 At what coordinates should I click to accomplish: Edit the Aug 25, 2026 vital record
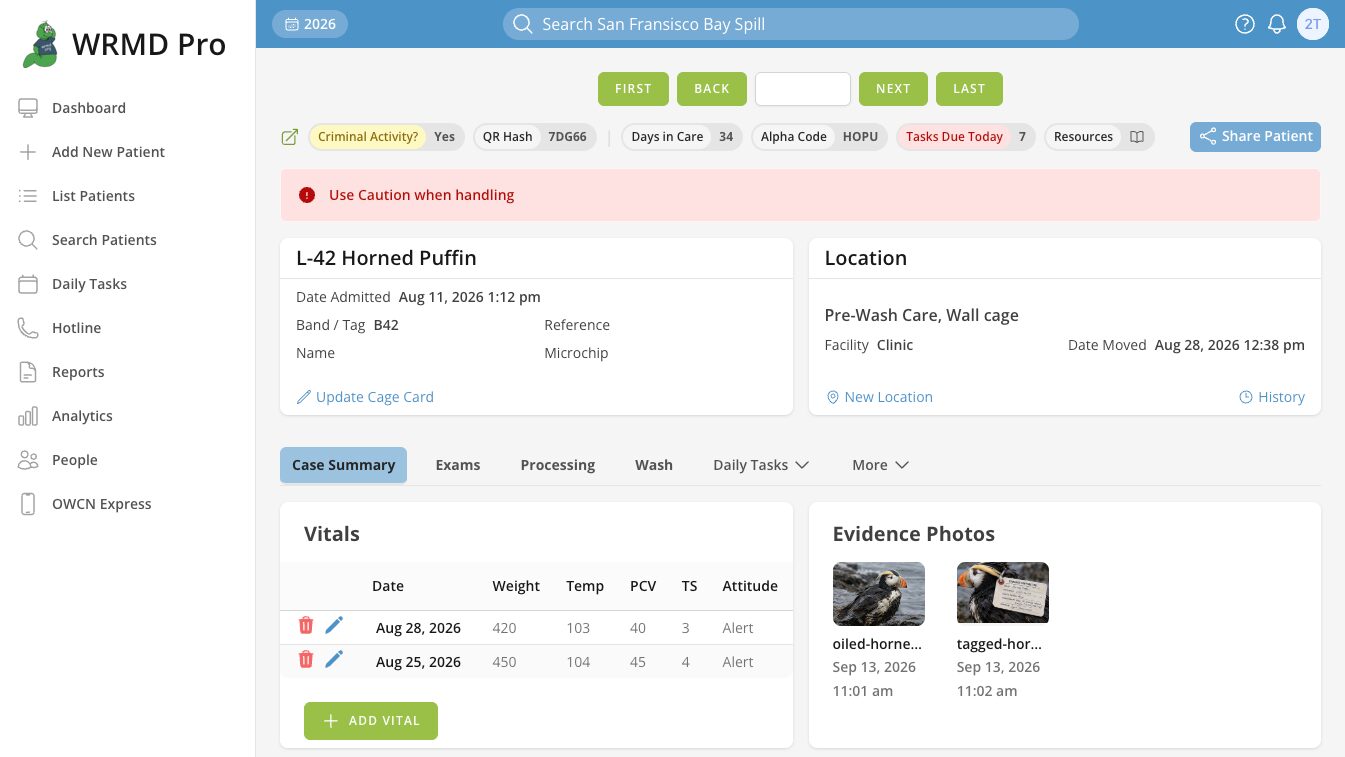(x=334, y=659)
